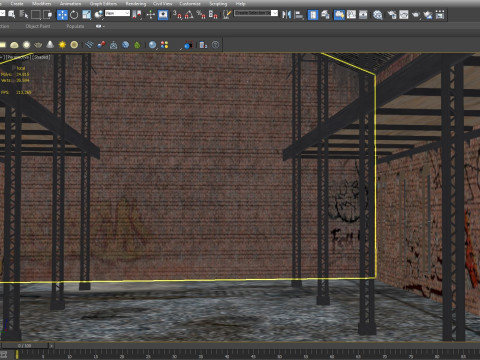
Task: Click the Create Selection Set field
Action: (x=253, y=13)
